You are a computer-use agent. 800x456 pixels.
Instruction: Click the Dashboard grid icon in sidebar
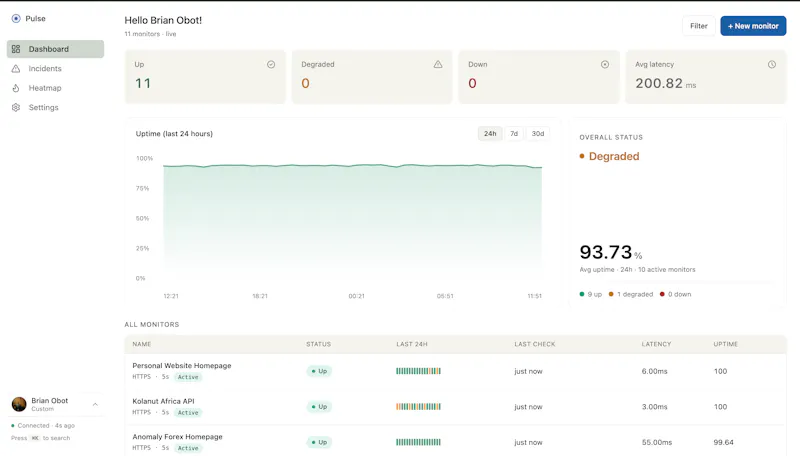click(16, 49)
